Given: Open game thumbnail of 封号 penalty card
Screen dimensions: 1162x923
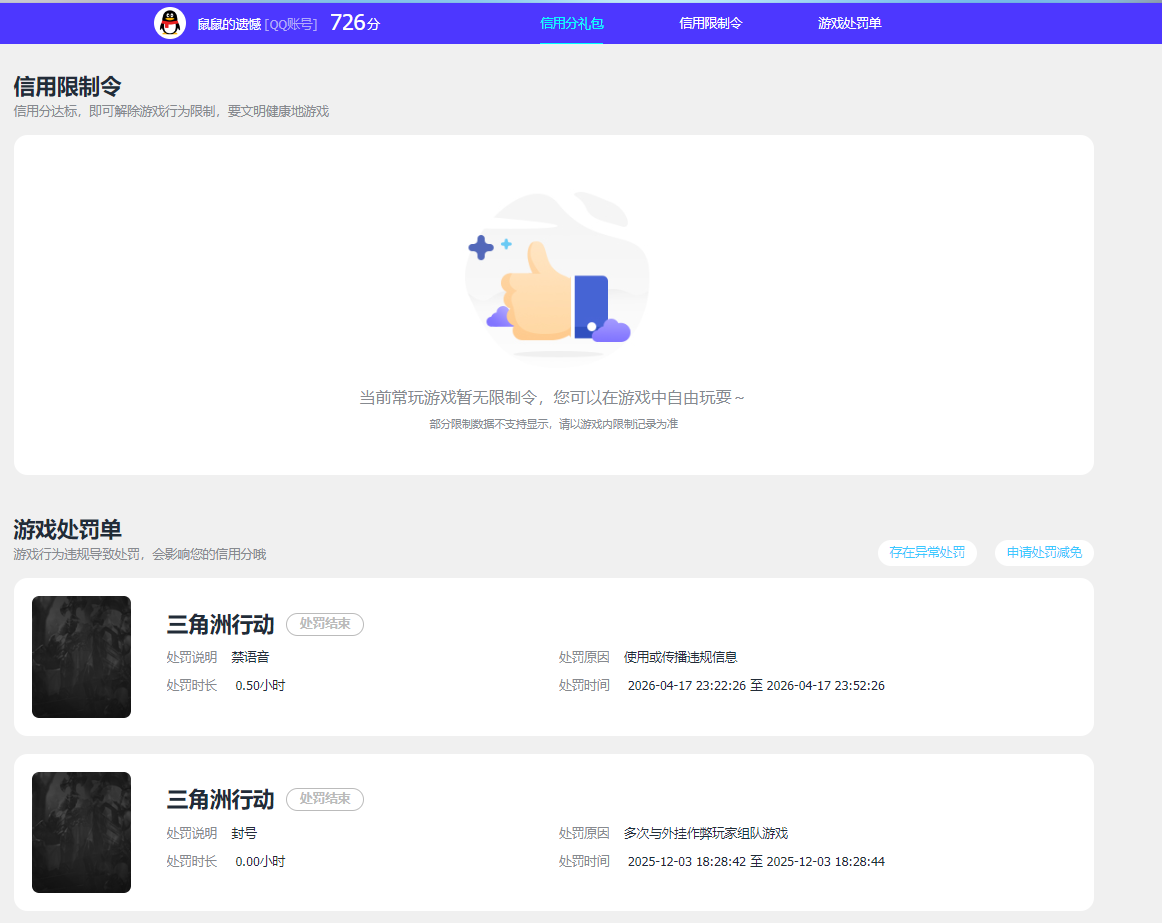Looking at the screenshot, I should (82, 833).
